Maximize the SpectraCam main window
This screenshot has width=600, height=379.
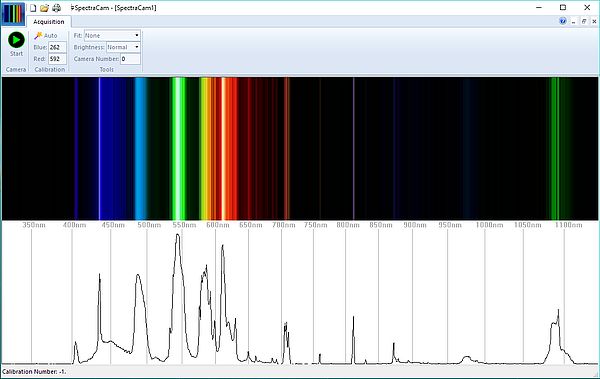tap(563, 8)
